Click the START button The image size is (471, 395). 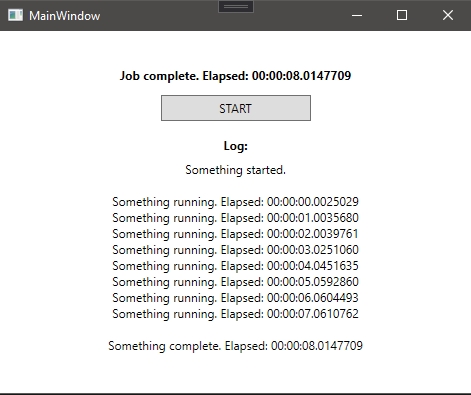coord(236,108)
